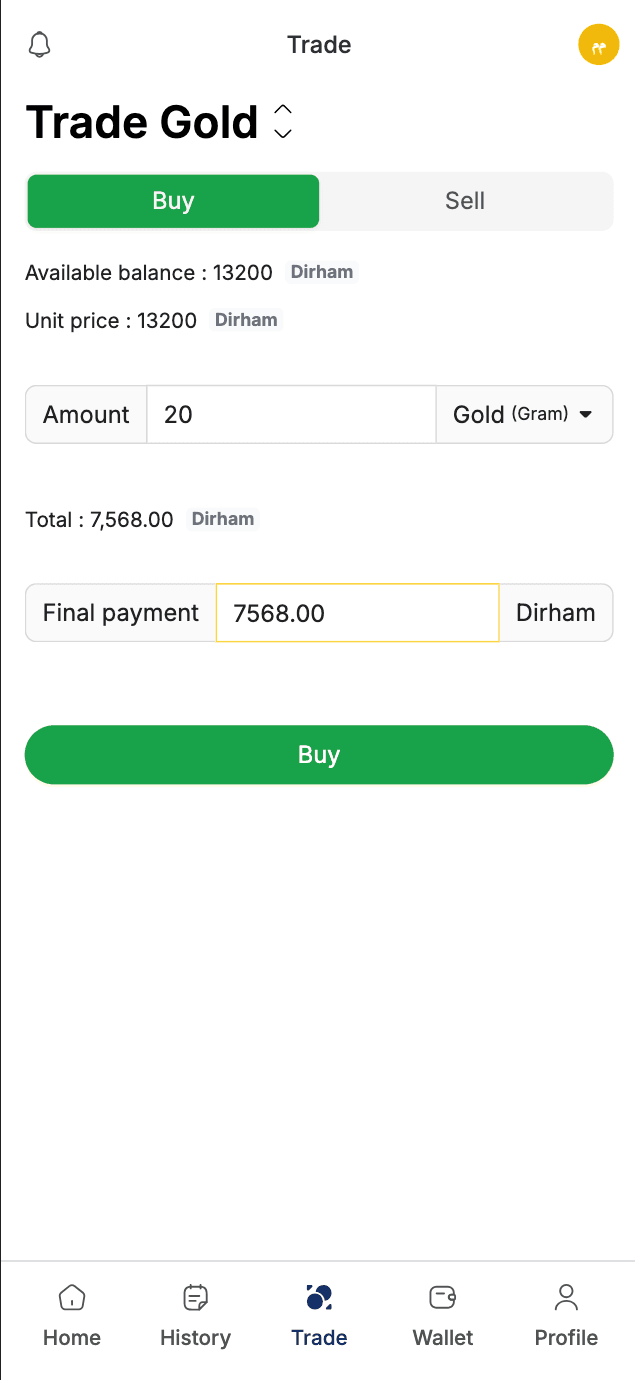Viewport: 635px width, 1380px height.
Task: Click the Dirham unit label after Final payment
Action: (x=555, y=613)
